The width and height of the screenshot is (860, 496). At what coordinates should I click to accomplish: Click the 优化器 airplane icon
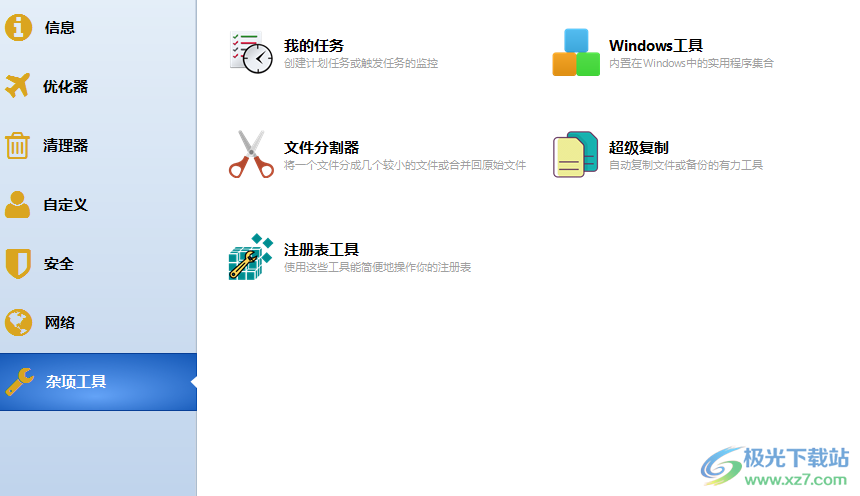pos(17,86)
